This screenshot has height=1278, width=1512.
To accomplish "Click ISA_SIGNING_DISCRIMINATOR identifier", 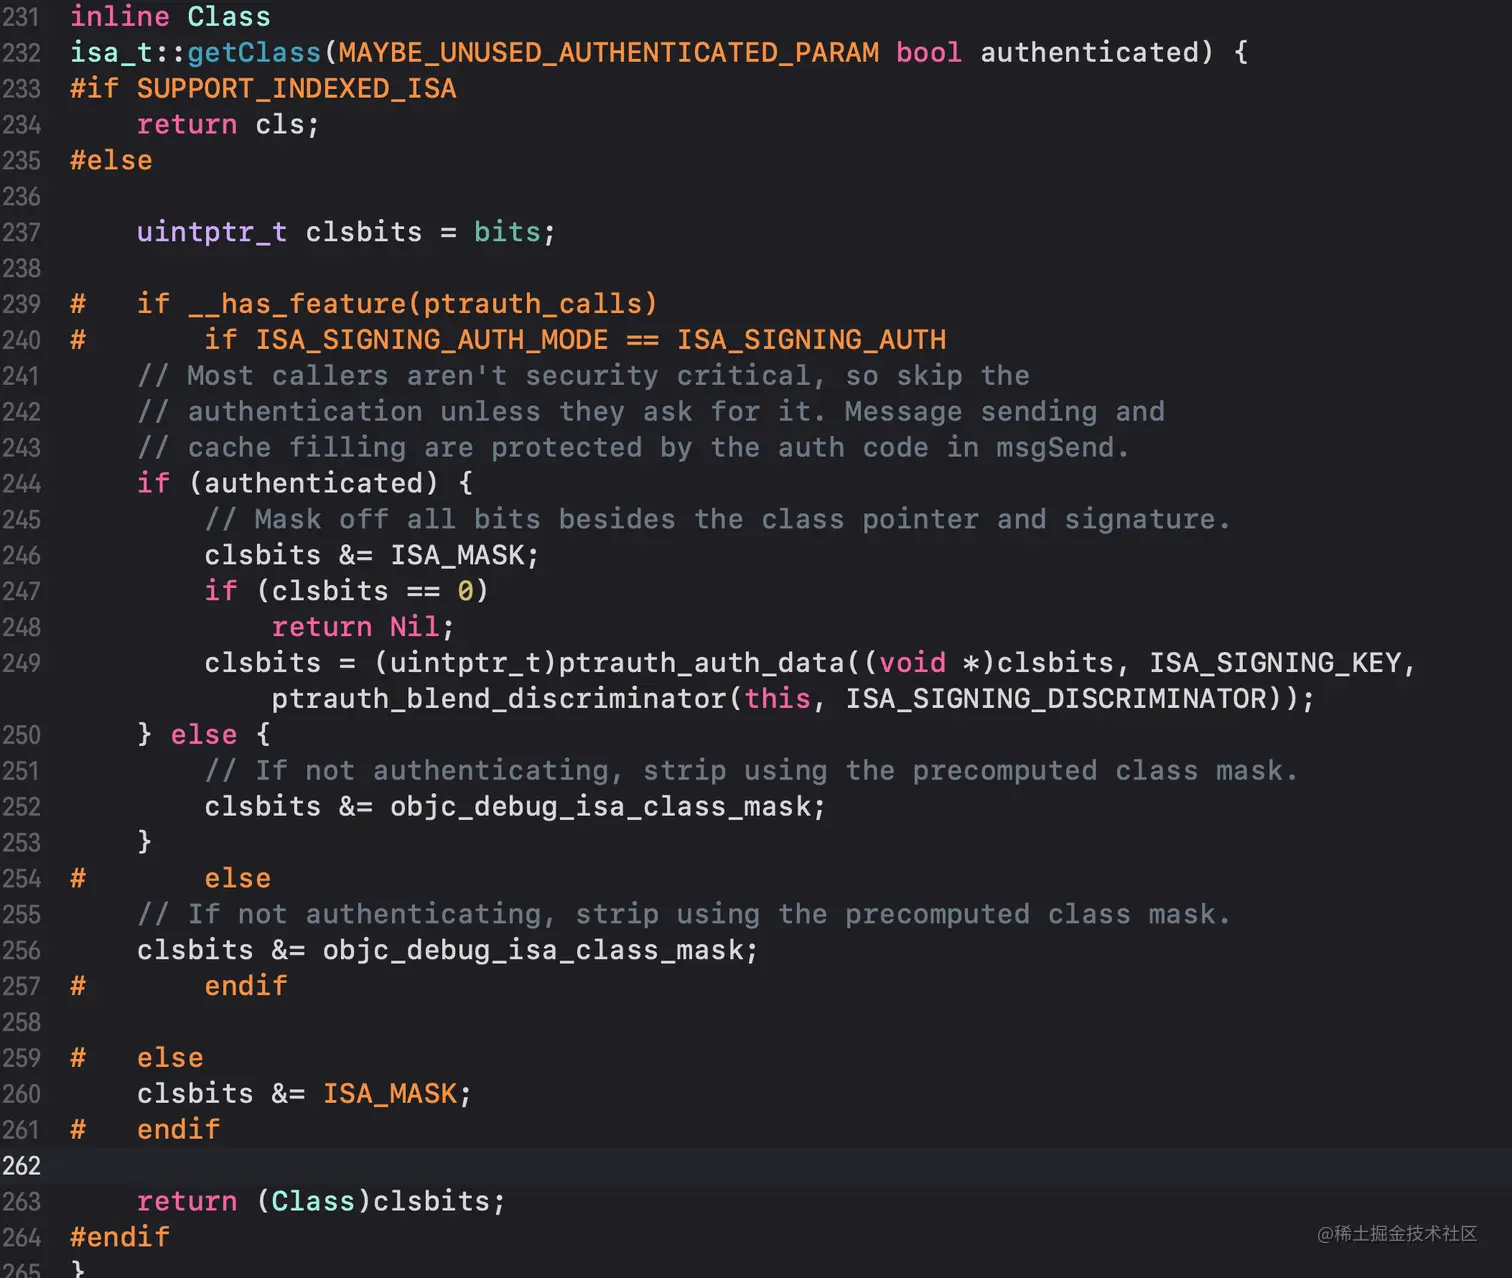I will tap(1056, 699).
